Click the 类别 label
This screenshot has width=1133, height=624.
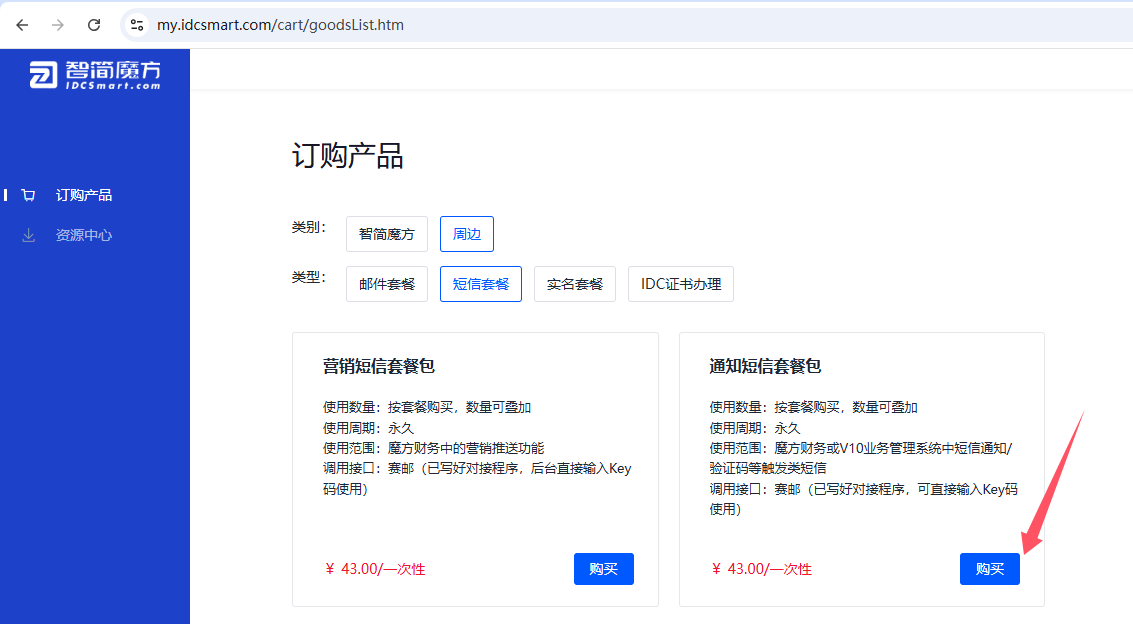click(x=309, y=228)
